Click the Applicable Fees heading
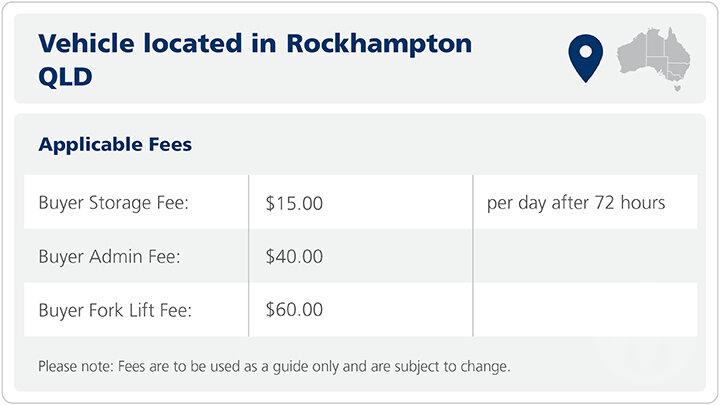The width and height of the screenshot is (720, 405). 115,145
